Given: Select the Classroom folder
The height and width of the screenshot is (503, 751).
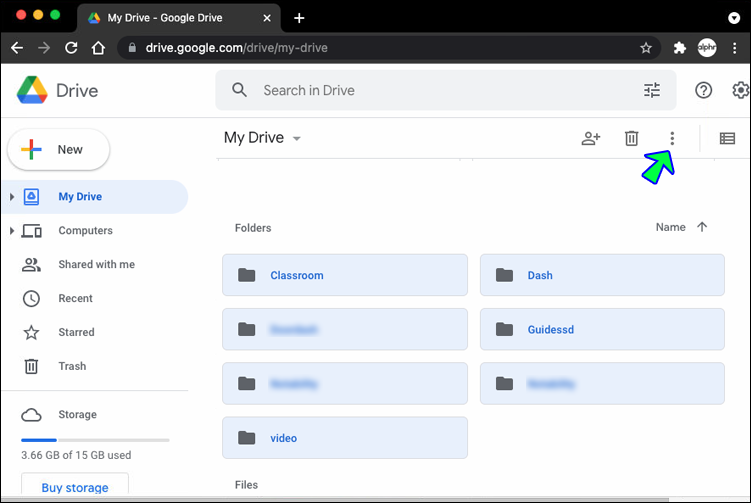Looking at the screenshot, I should [344, 275].
